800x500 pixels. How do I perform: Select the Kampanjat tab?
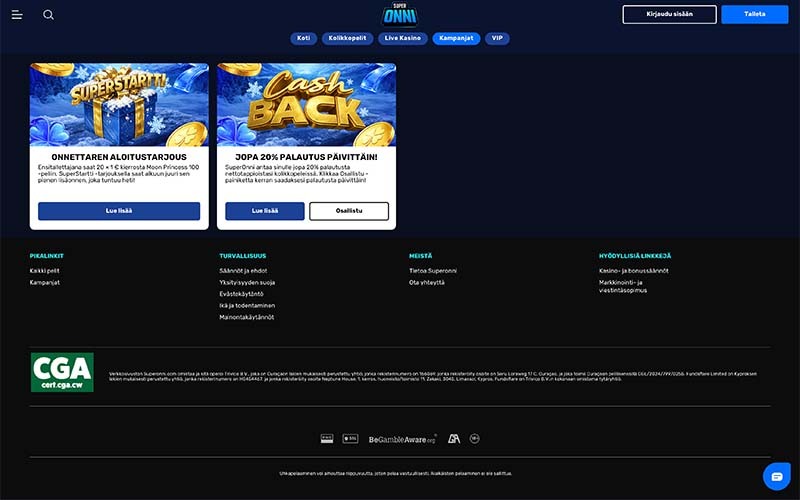pos(456,38)
